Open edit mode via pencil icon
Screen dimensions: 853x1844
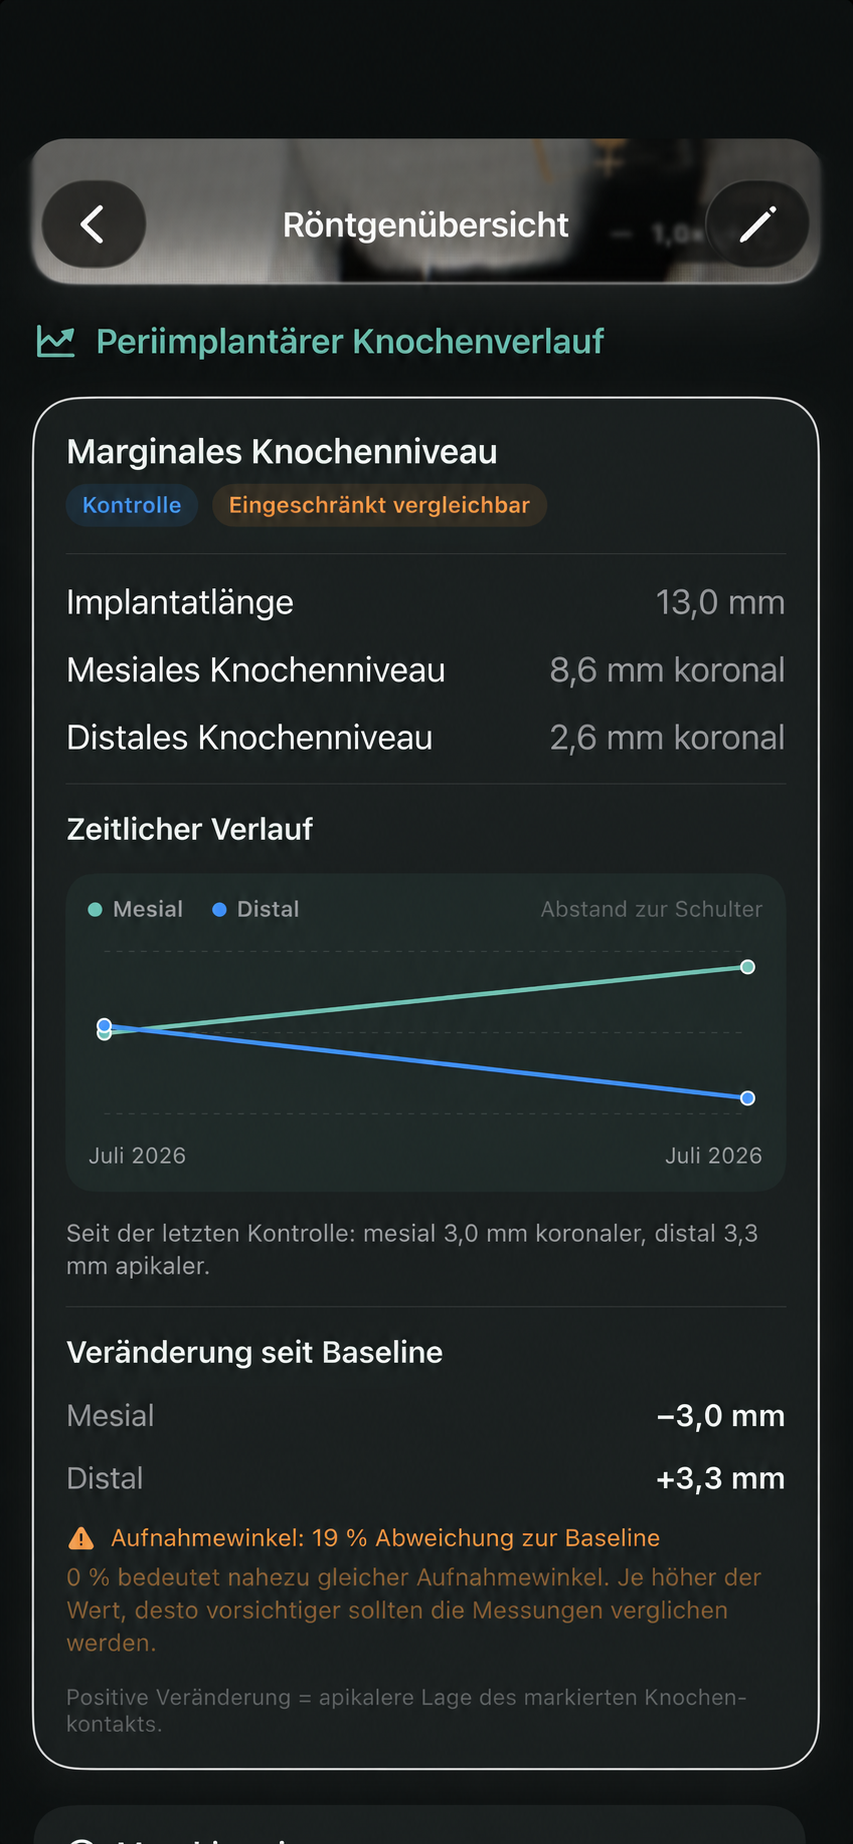pos(757,224)
